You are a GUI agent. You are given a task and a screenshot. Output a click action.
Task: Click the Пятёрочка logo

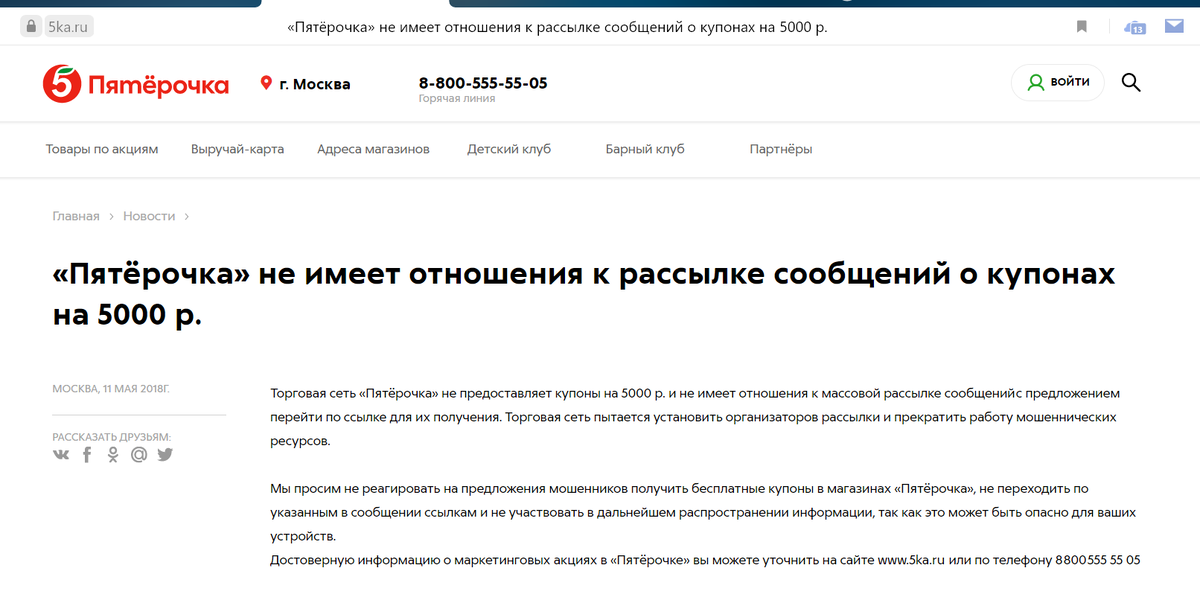(136, 84)
